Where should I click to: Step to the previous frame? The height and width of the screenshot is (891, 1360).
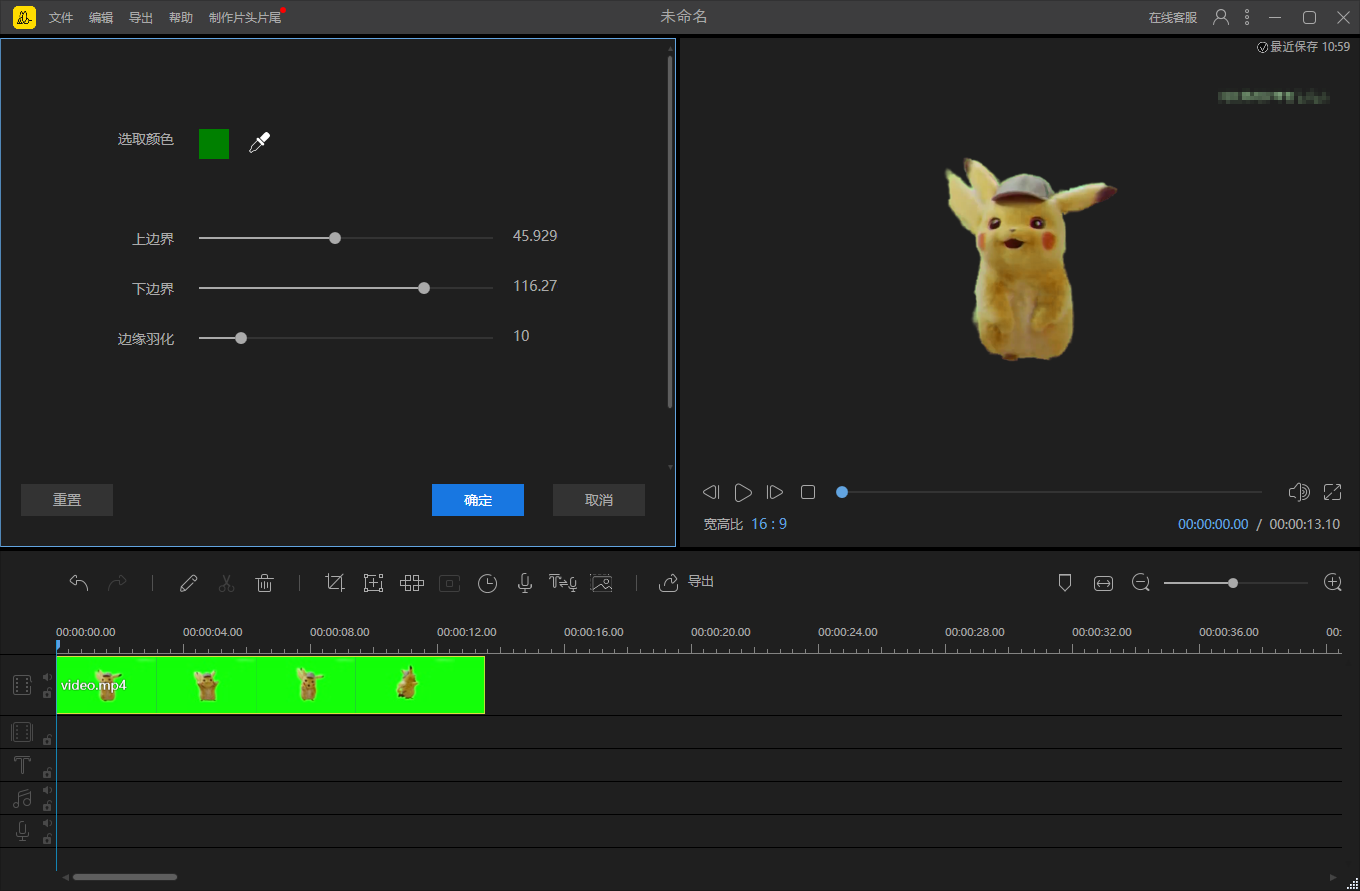point(711,492)
